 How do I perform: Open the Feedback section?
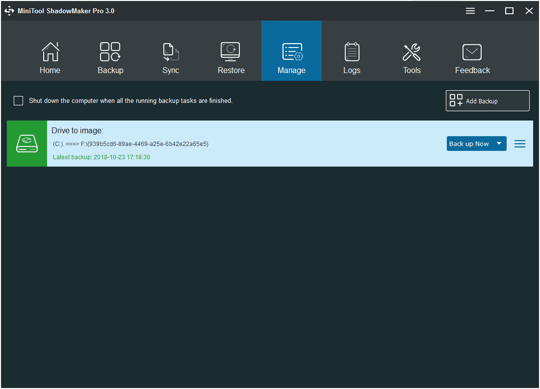[472, 57]
